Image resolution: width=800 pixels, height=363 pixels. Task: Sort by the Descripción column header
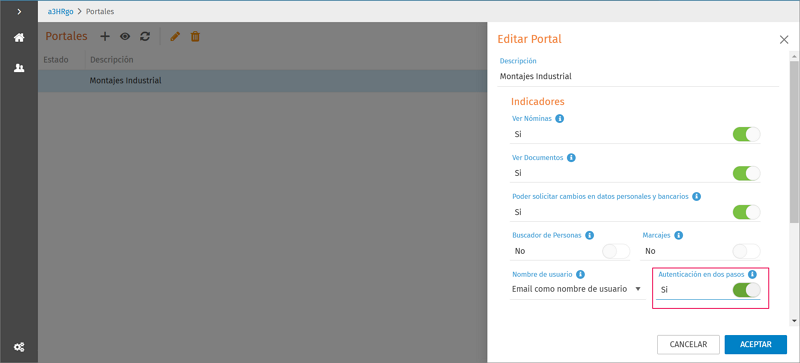[112, 60]
